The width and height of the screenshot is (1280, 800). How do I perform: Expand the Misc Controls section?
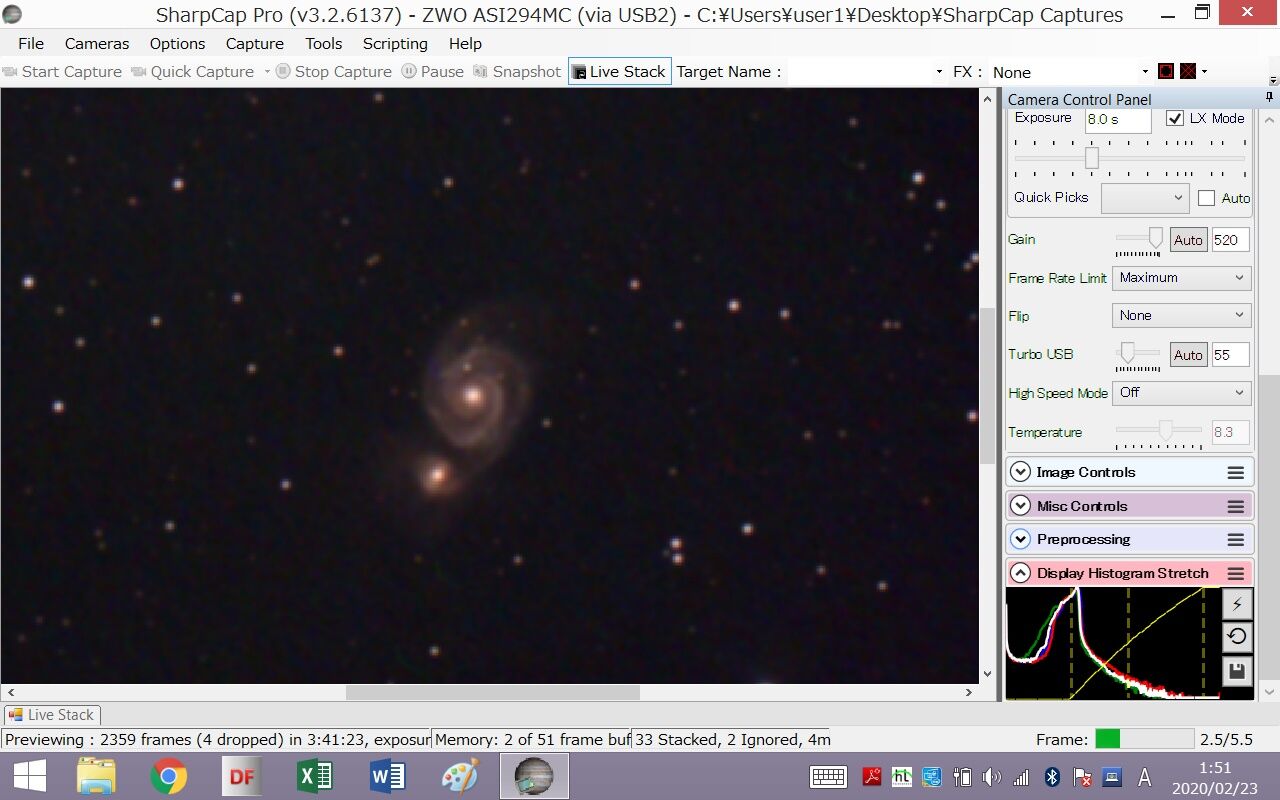pos(1020,506)
